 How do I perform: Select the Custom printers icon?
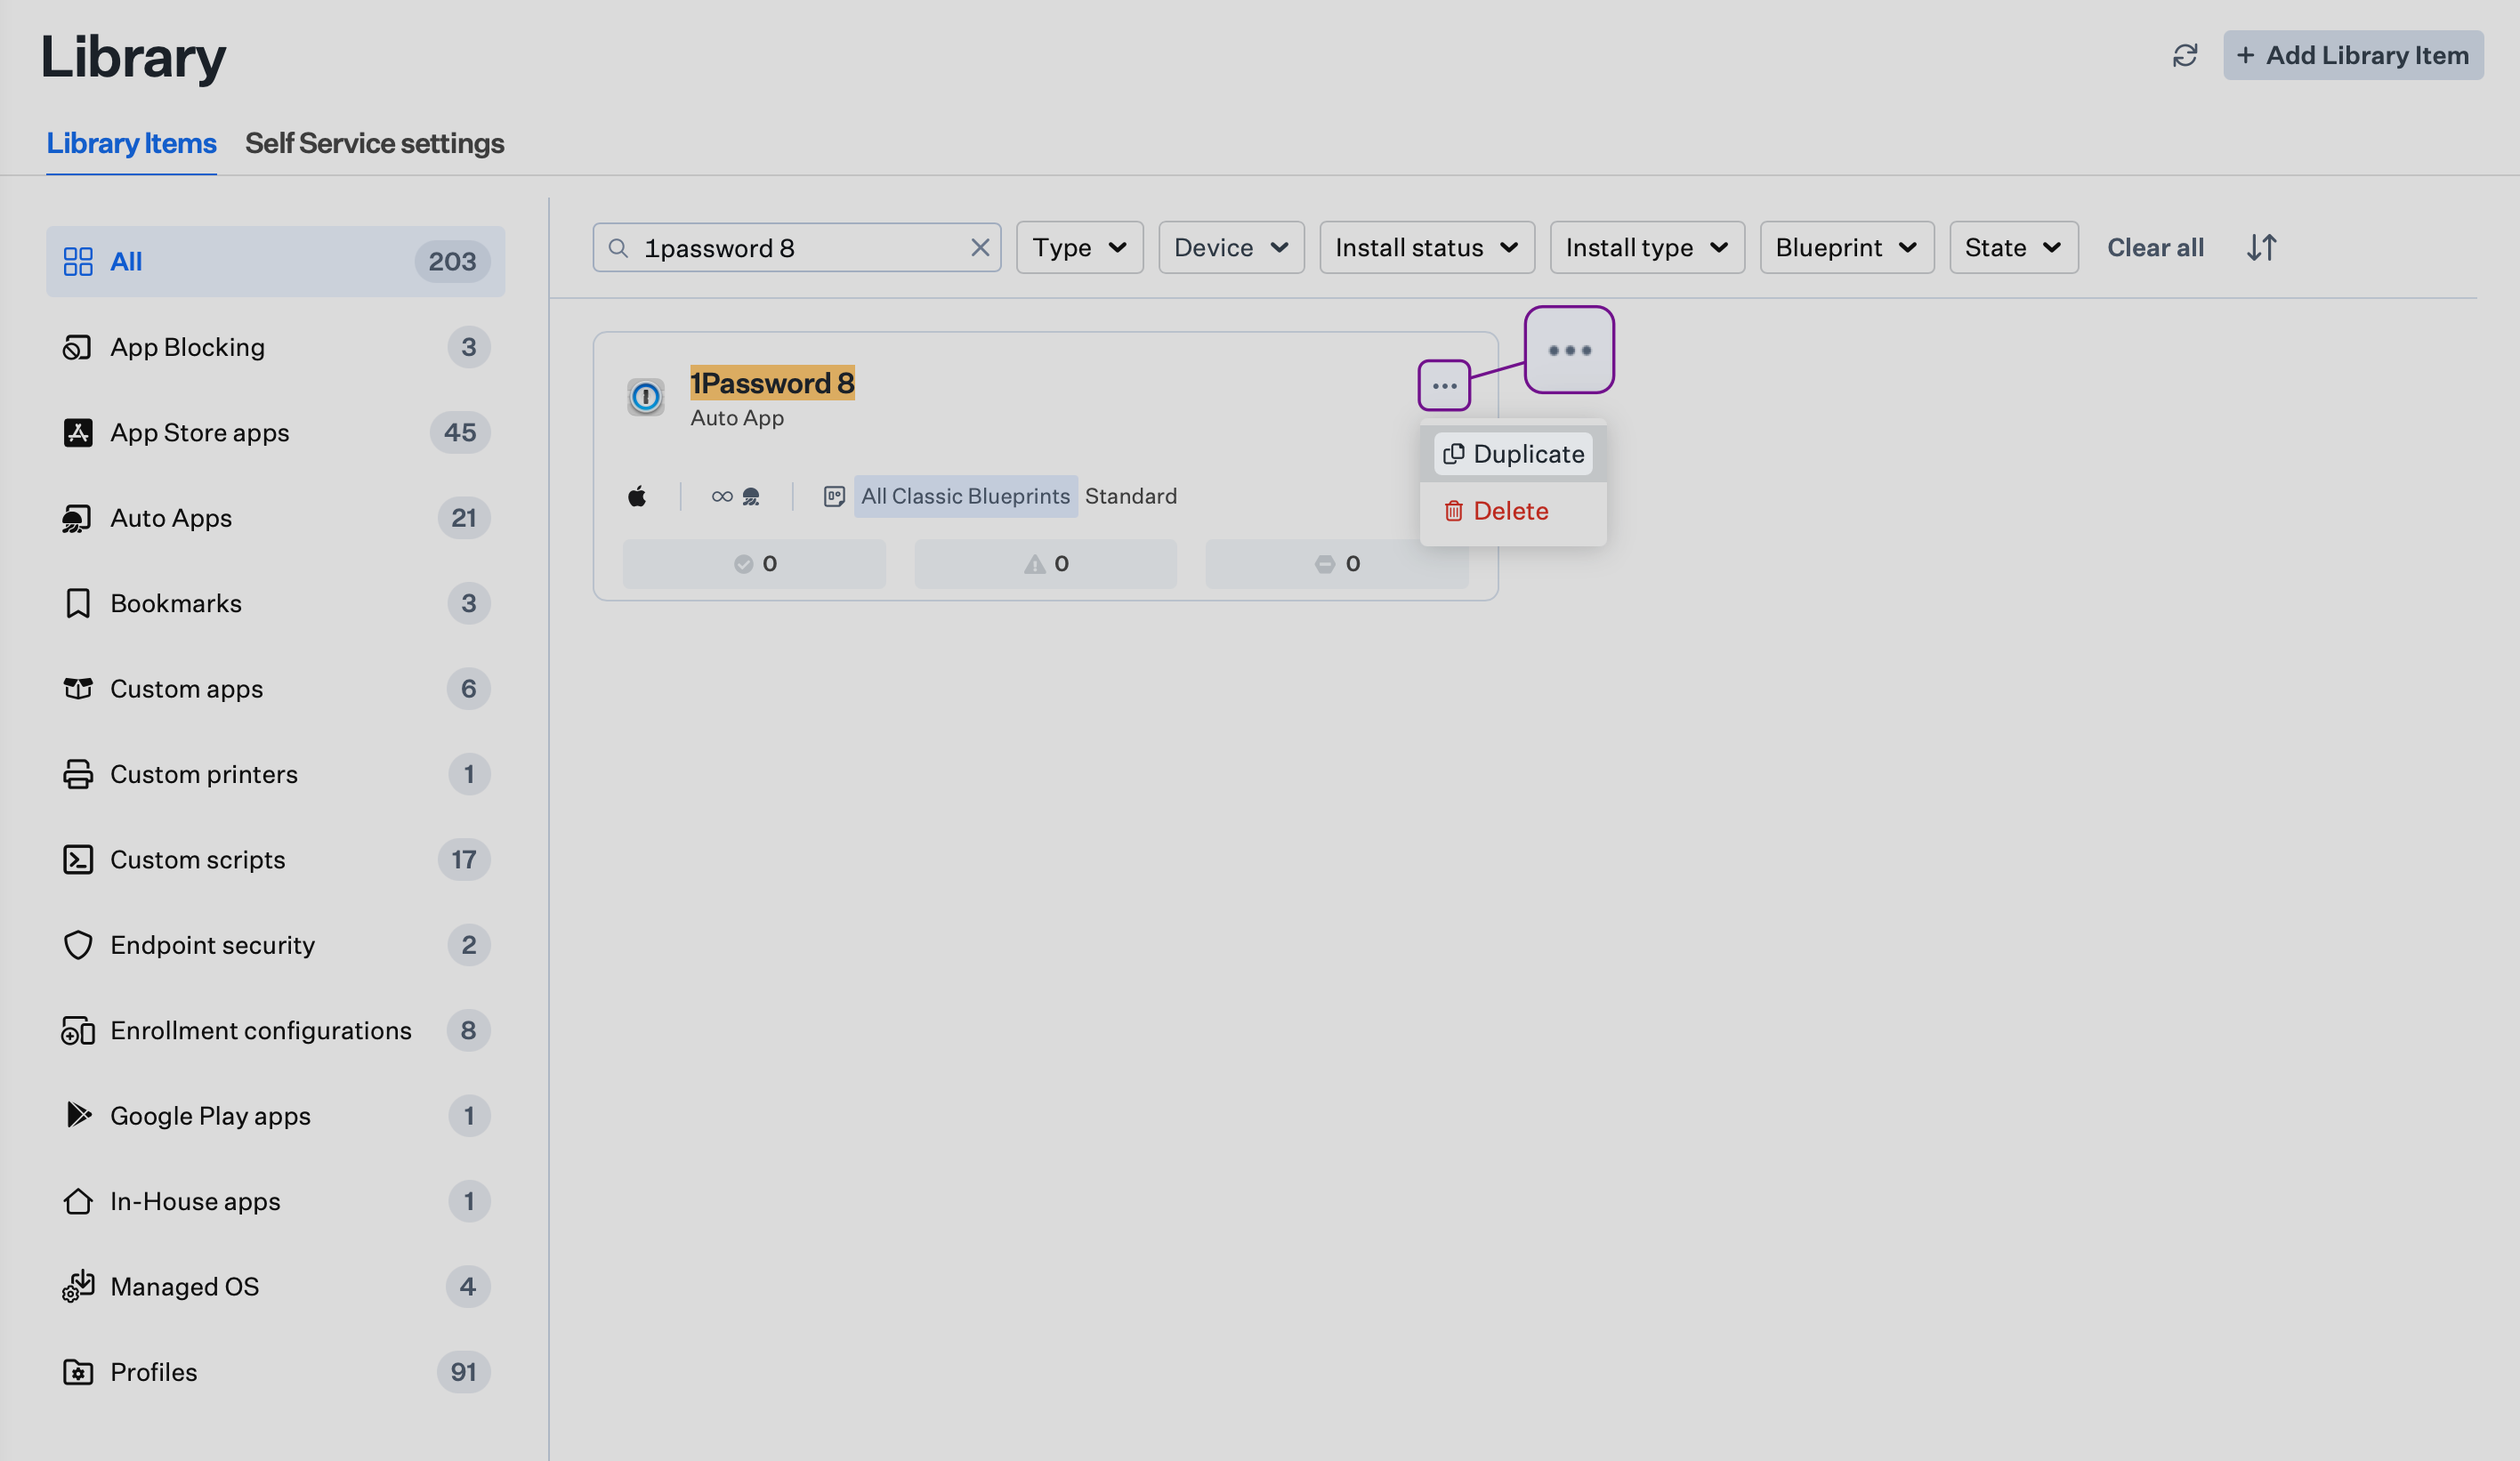77,774
